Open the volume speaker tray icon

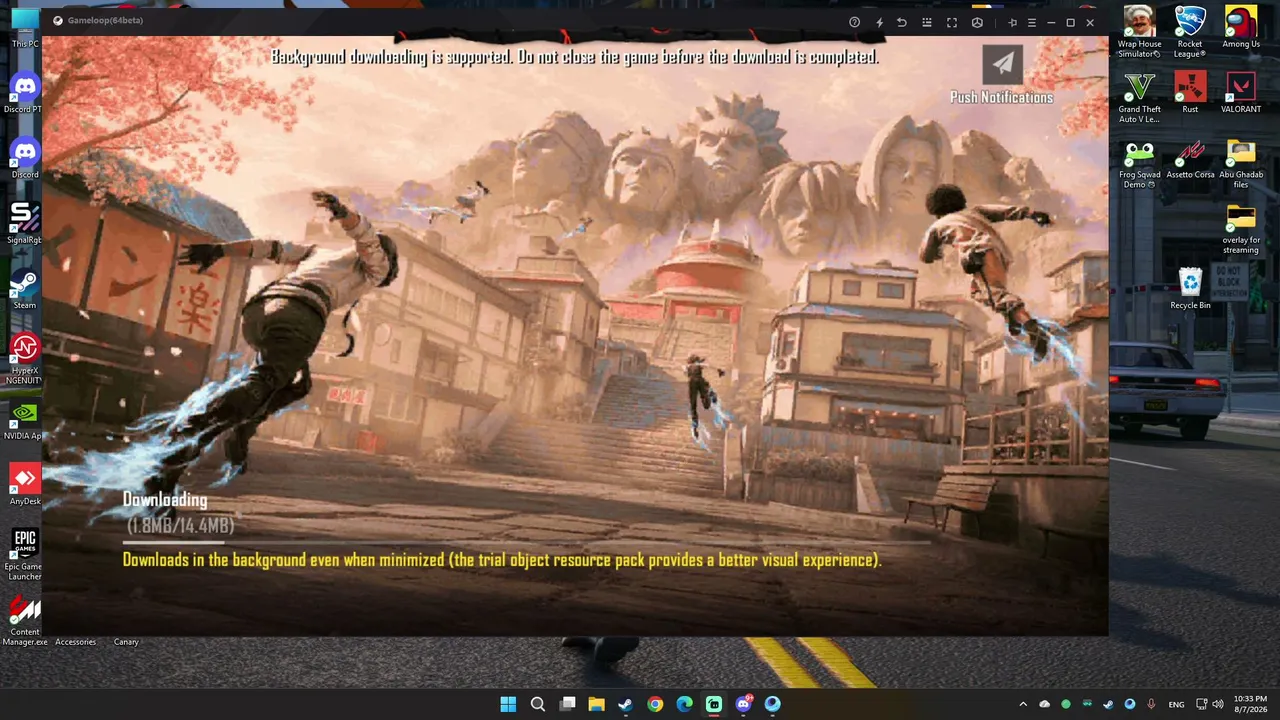1220,704
